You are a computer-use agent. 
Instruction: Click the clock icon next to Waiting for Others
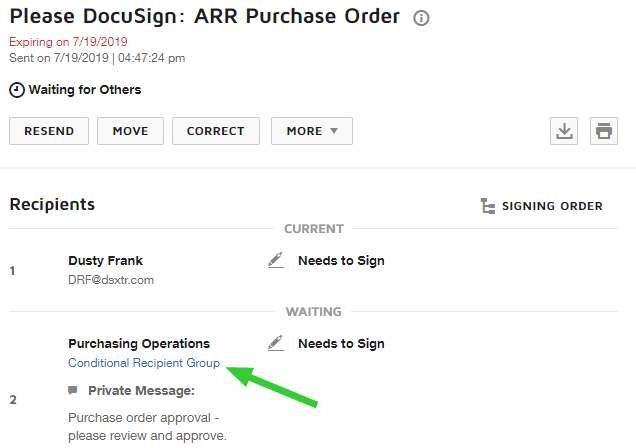pyautogui.click(x=17, y=90)
